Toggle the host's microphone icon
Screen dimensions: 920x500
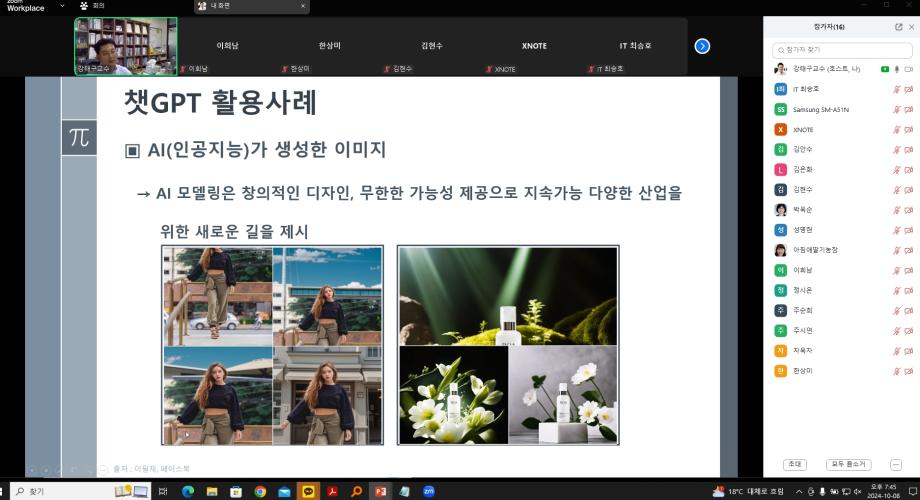897,69
